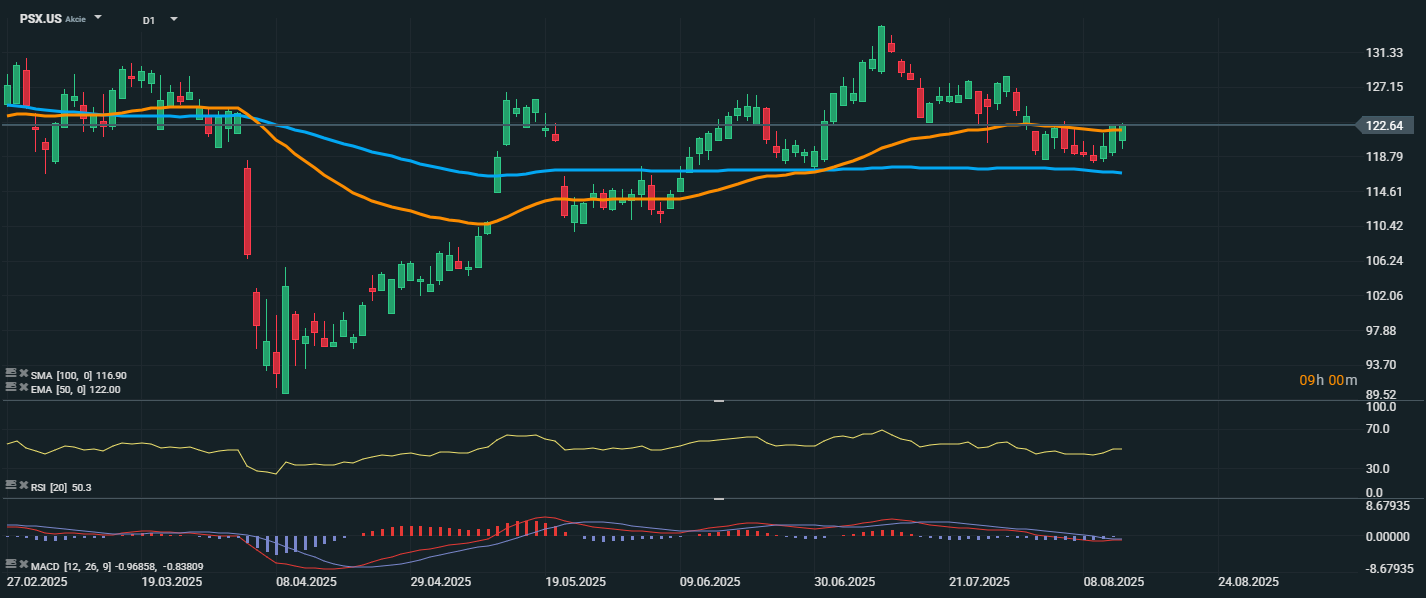Open settings icon for SMA indicator
This screenshot has width=1426, height=598.
click(11, 373)
